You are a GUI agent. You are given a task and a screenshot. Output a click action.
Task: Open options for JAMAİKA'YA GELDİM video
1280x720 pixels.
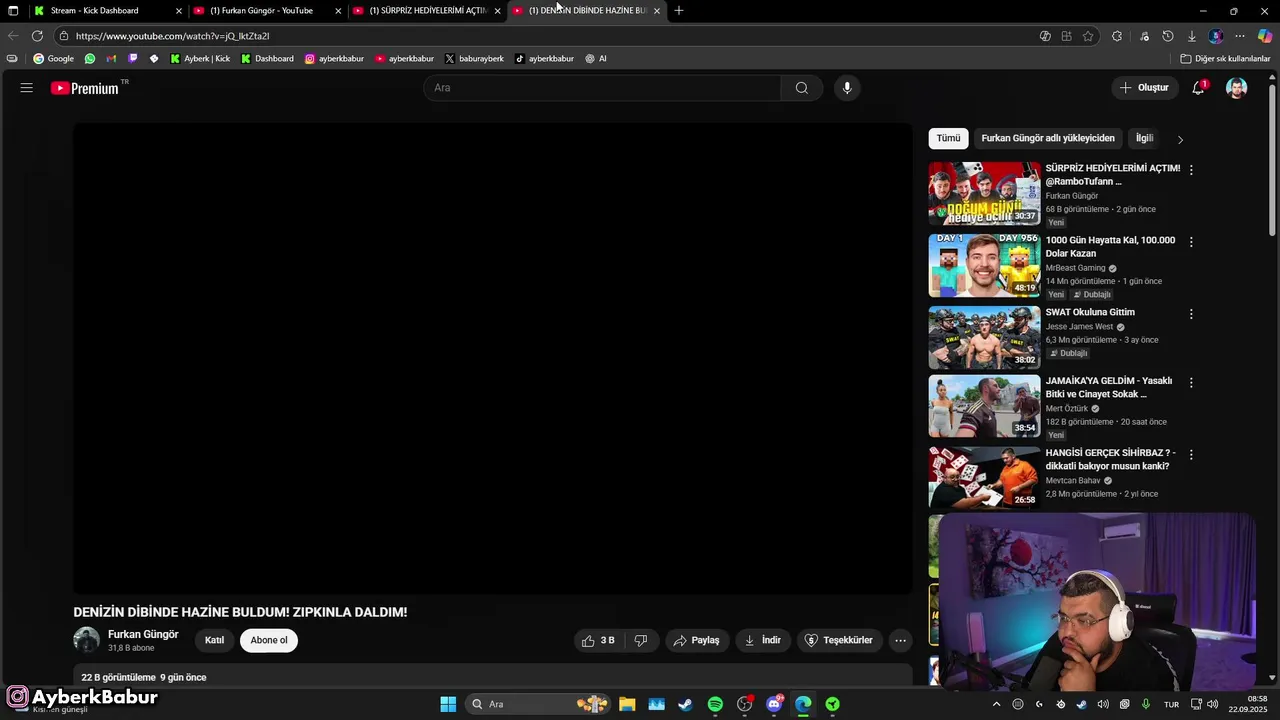click(x=1191, y=383)
